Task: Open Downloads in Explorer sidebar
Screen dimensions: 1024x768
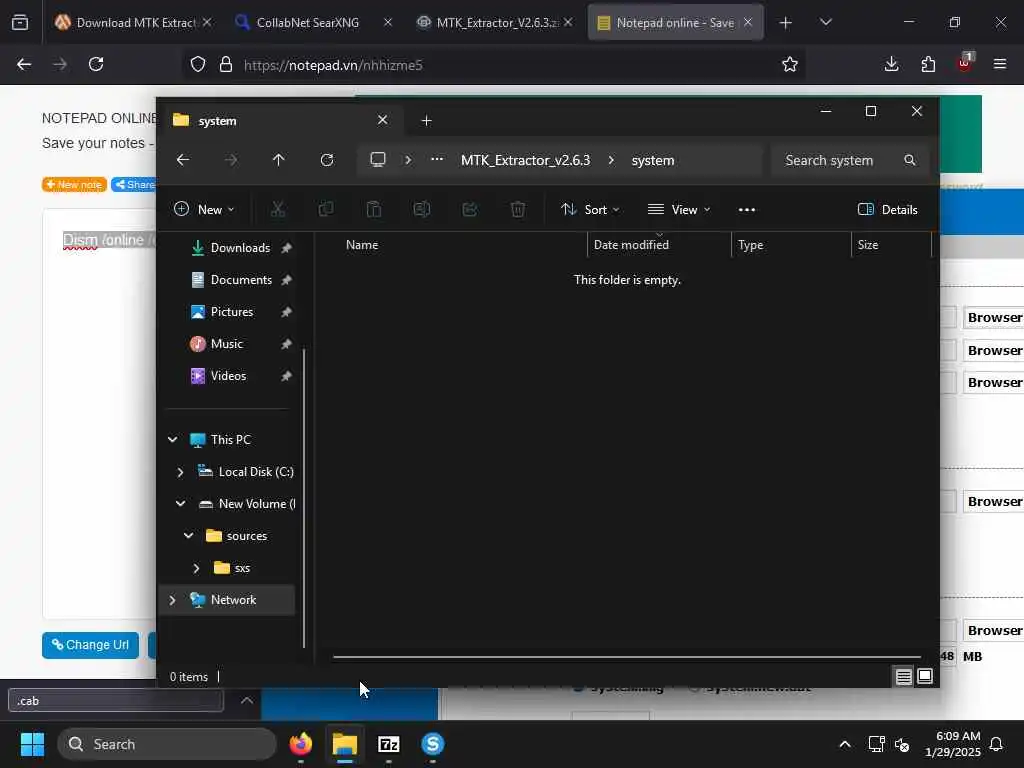Action: pos(240,248)
